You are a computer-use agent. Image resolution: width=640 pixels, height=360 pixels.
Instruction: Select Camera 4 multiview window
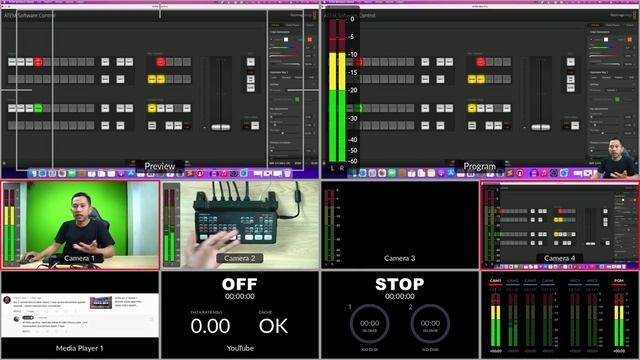[x=560, y=225]
